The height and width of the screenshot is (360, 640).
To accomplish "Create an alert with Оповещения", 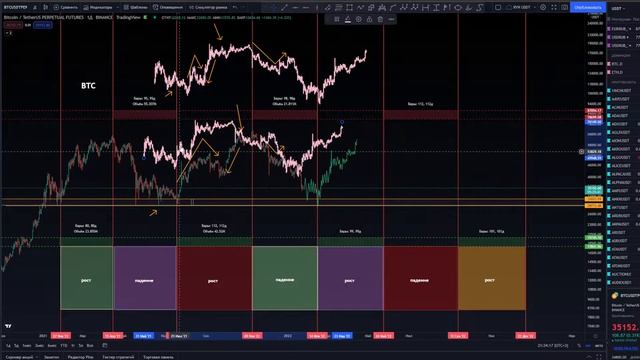I will 168,7.
